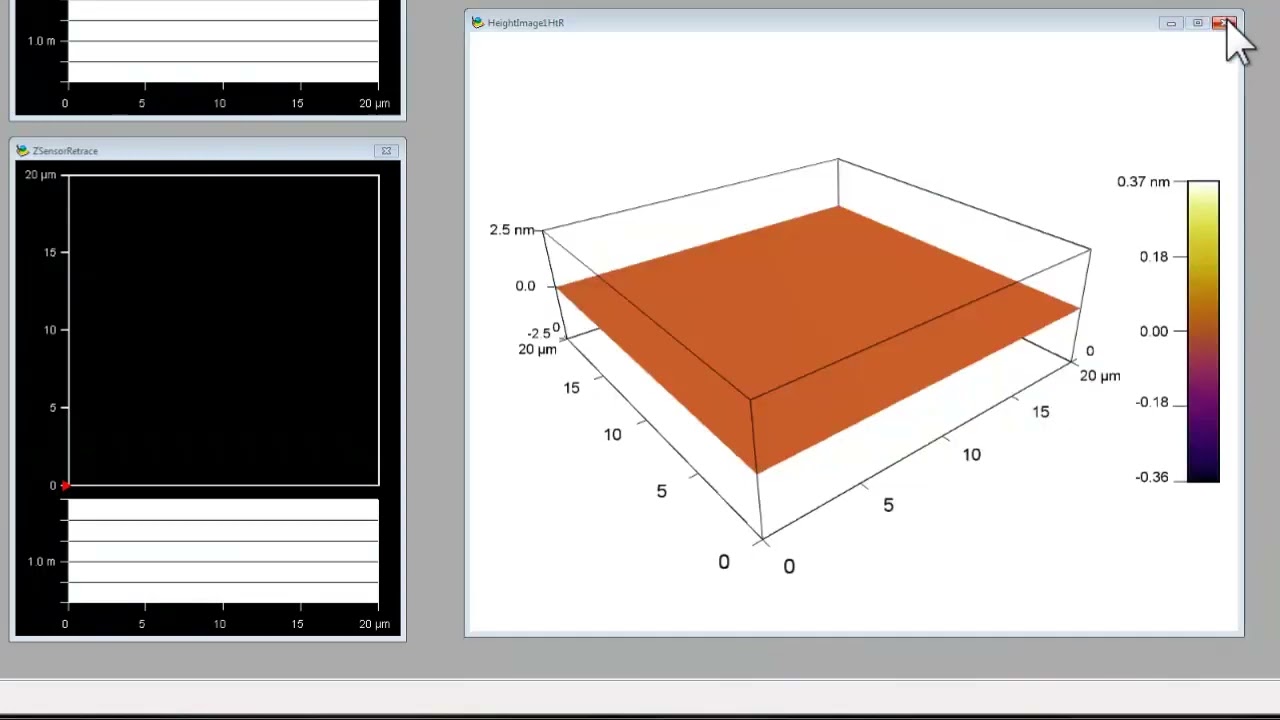Click the -0.36 color scale label
This screenshot has height=720, width=1280.
click(x=1152, y=477)
